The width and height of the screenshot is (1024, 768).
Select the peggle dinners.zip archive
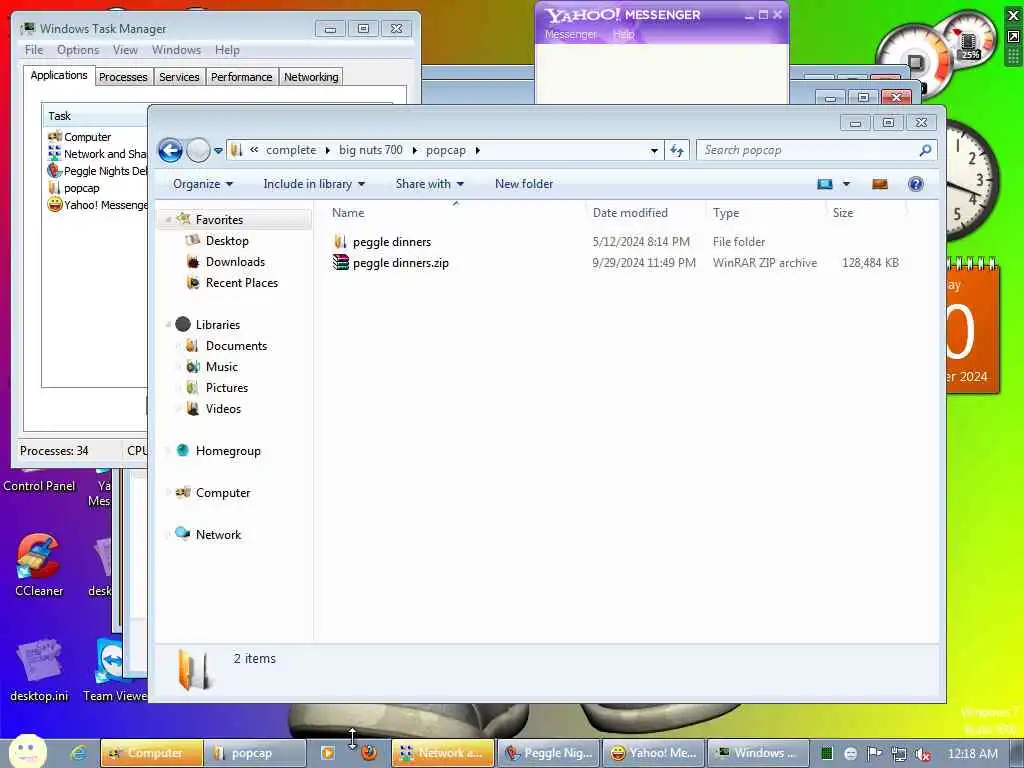[400, 263]
